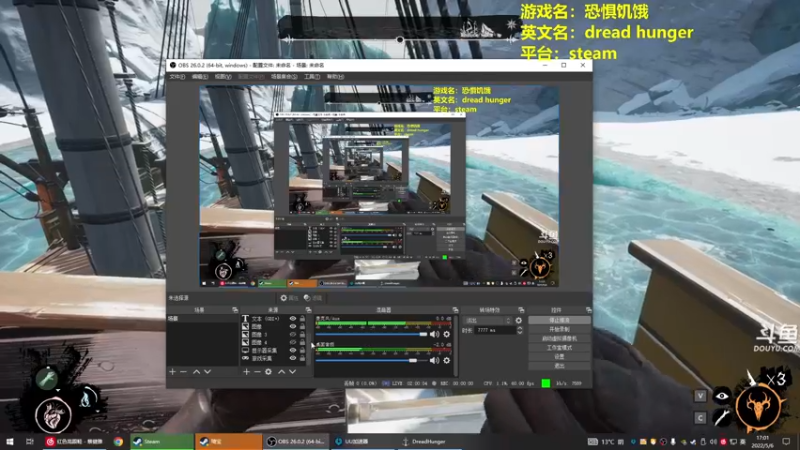
Task: Adjust the microphone volume slider
Action: [371, 334]
